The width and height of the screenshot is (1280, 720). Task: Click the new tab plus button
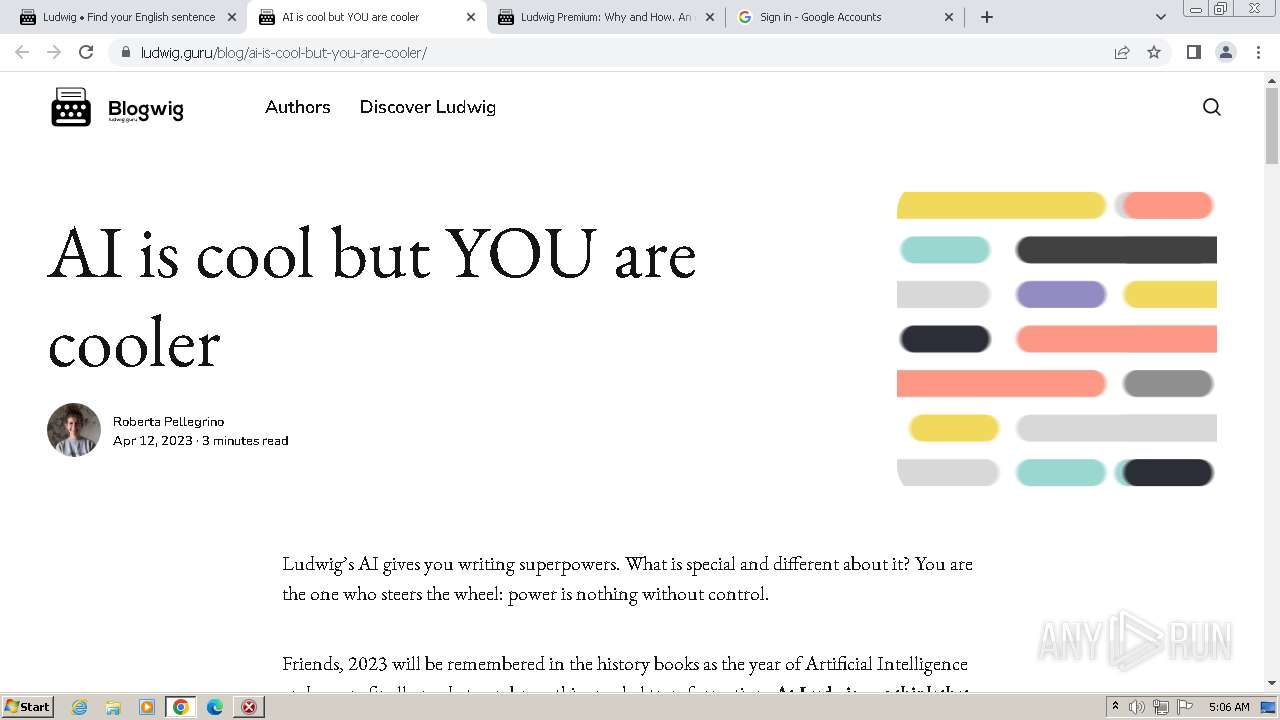987,17
